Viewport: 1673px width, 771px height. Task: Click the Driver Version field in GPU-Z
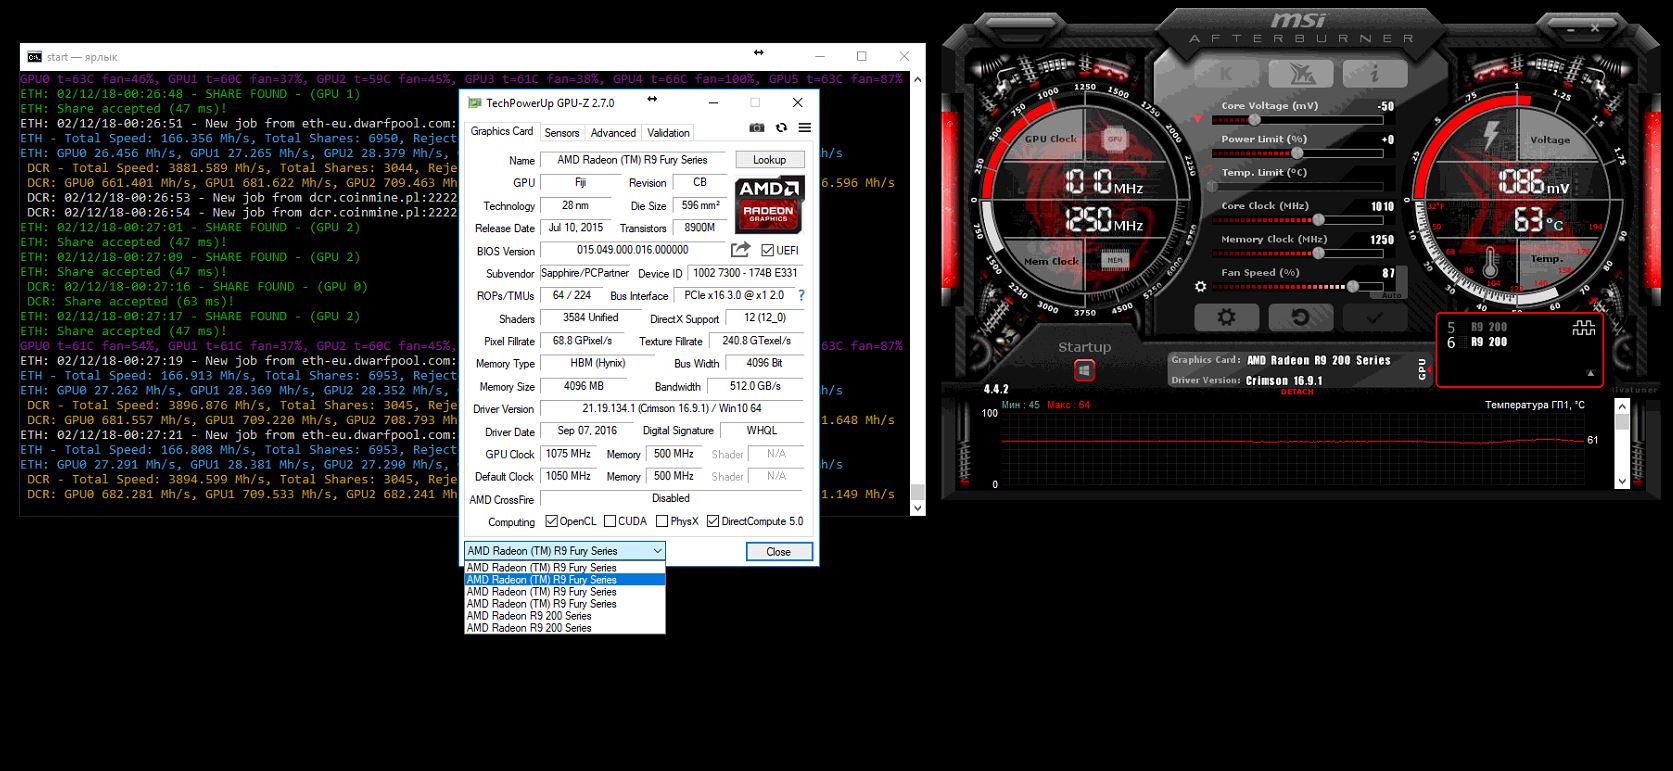click(672, 408)
